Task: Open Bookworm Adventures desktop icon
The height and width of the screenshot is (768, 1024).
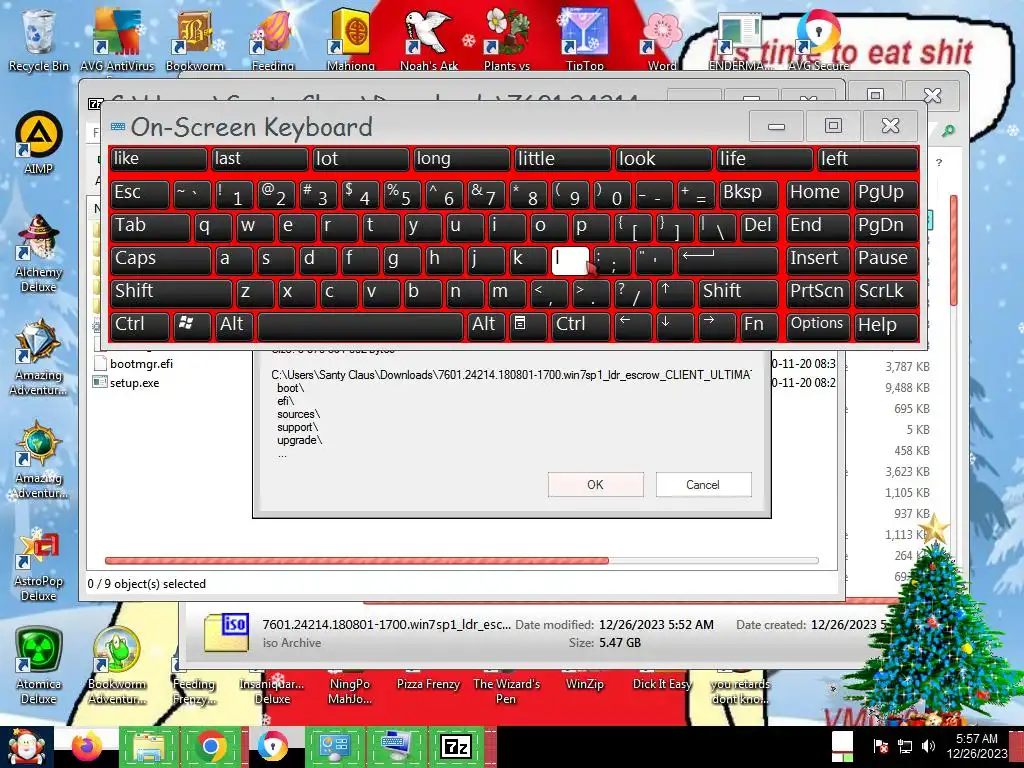Action: [117, 666]
